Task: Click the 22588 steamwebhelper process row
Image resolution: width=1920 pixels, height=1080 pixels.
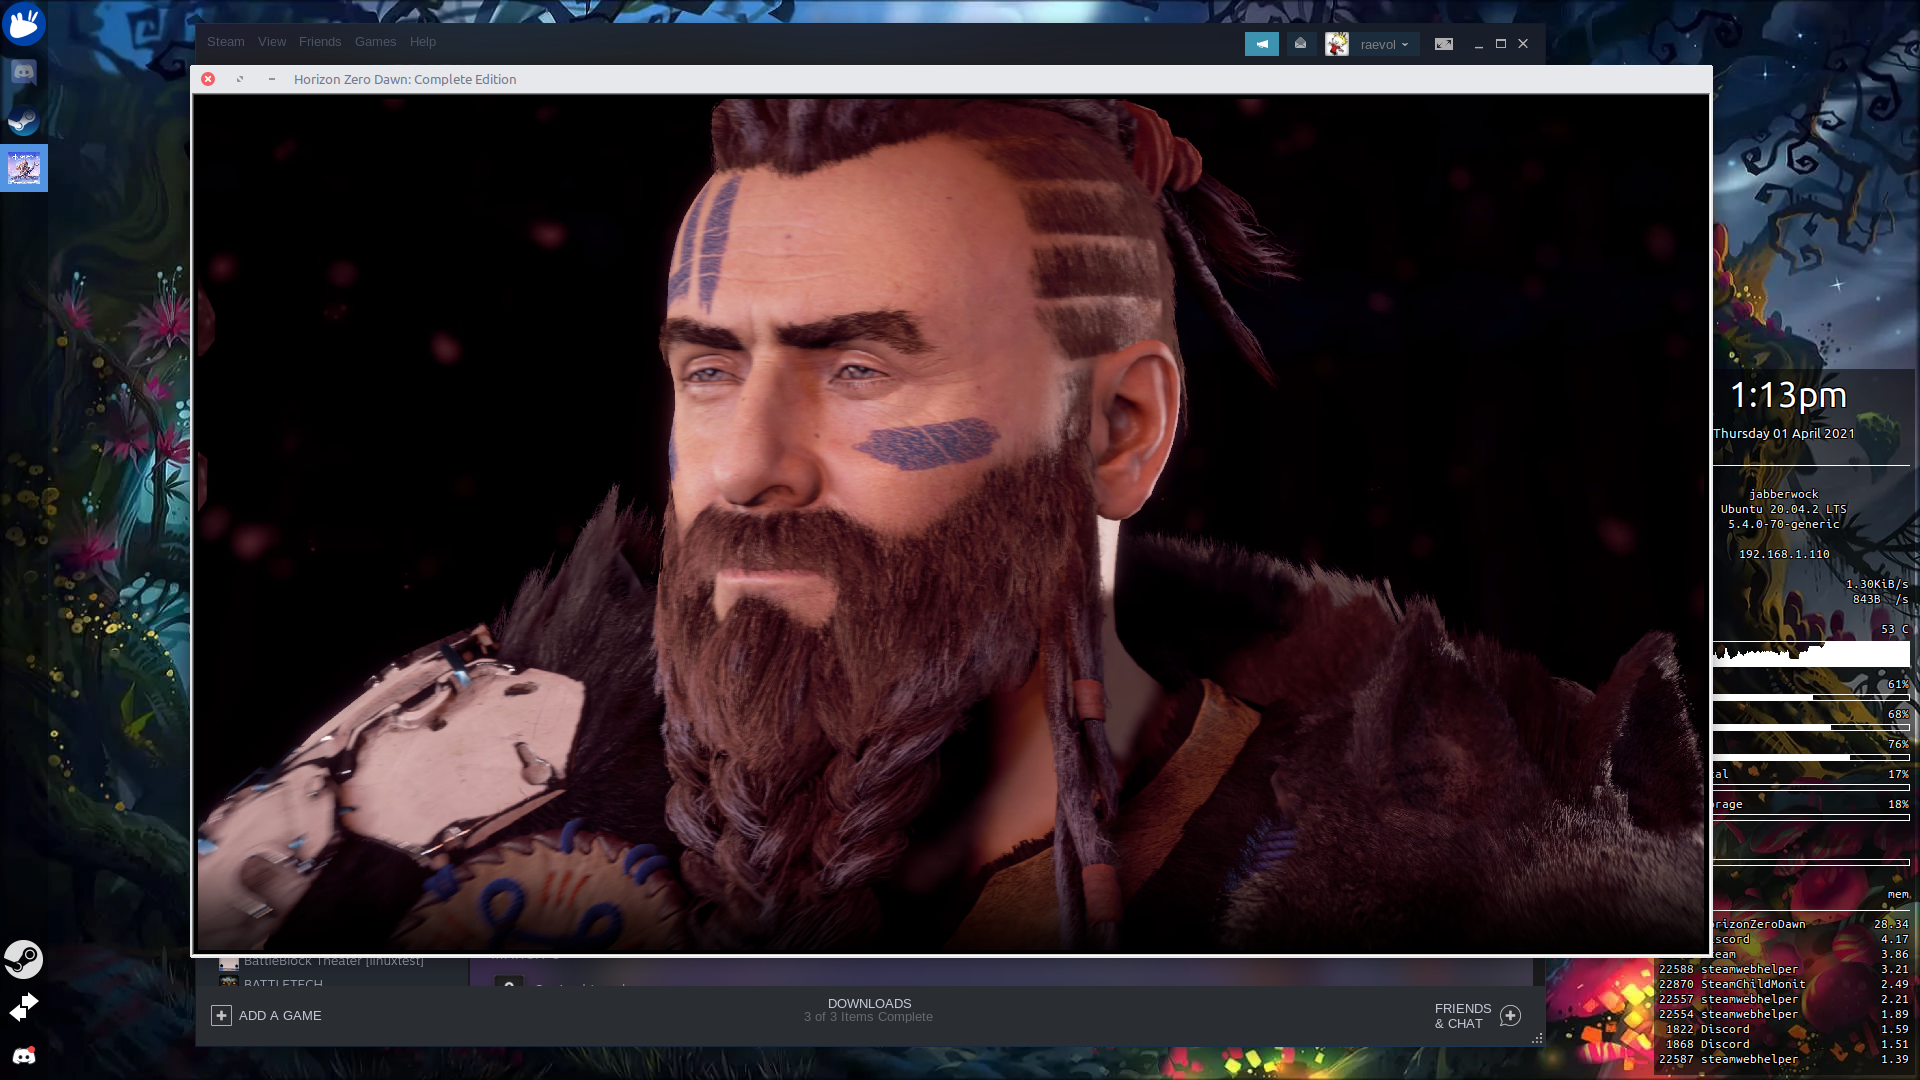Action: coord(1783,969)
